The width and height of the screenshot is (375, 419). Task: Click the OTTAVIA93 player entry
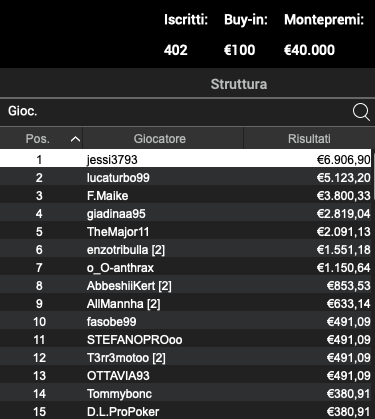pyautogui.click(x=185, y=375)
